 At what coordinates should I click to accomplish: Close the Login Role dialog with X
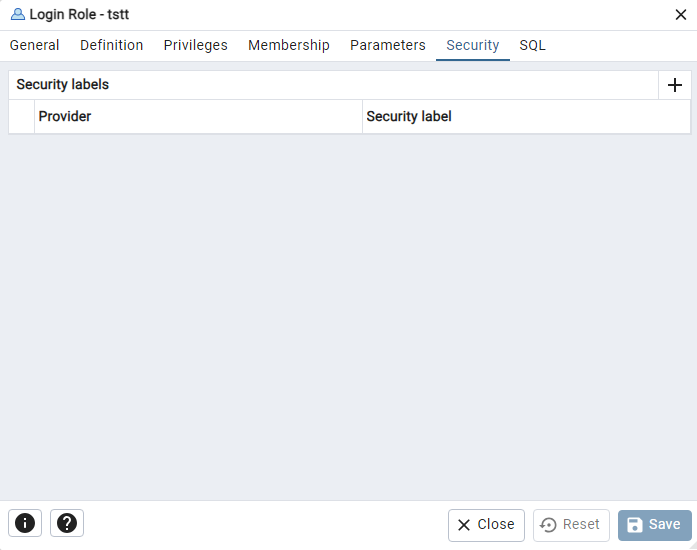pos(681,15)
